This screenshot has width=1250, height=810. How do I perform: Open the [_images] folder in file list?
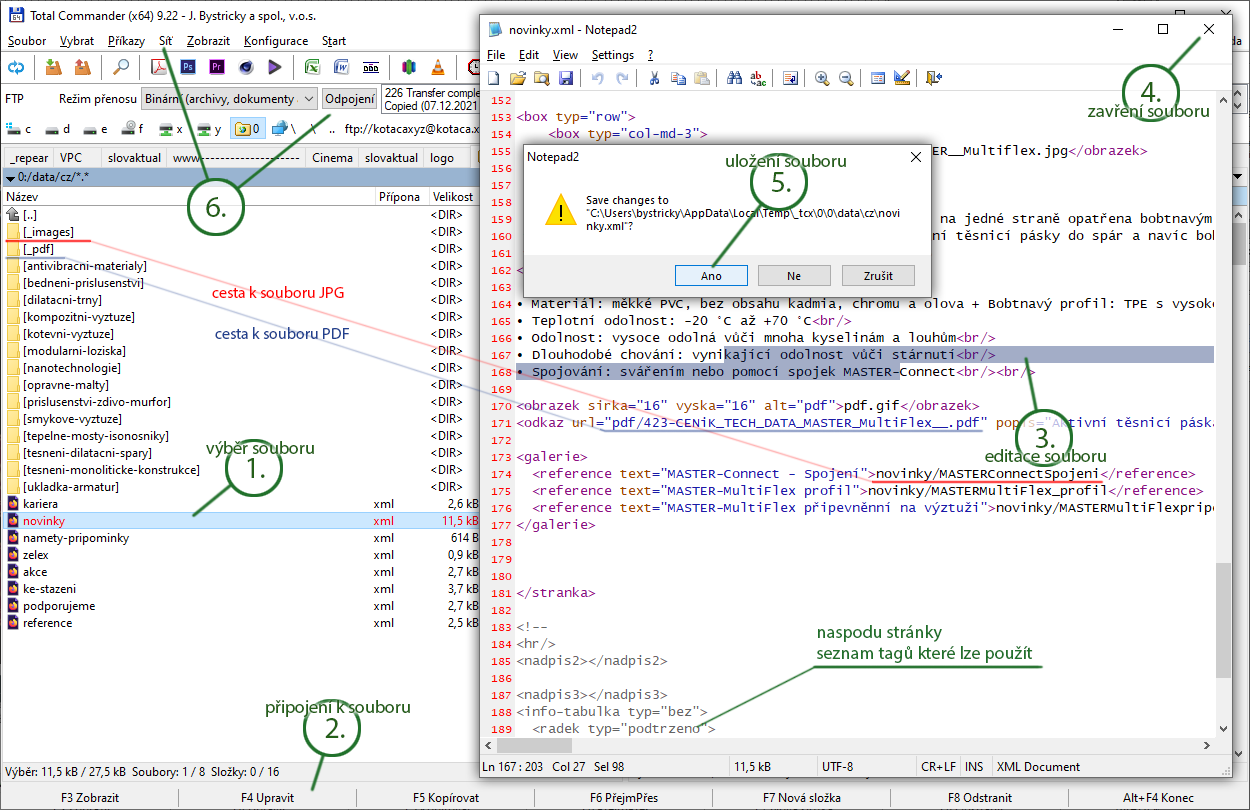tap(48, 232)
